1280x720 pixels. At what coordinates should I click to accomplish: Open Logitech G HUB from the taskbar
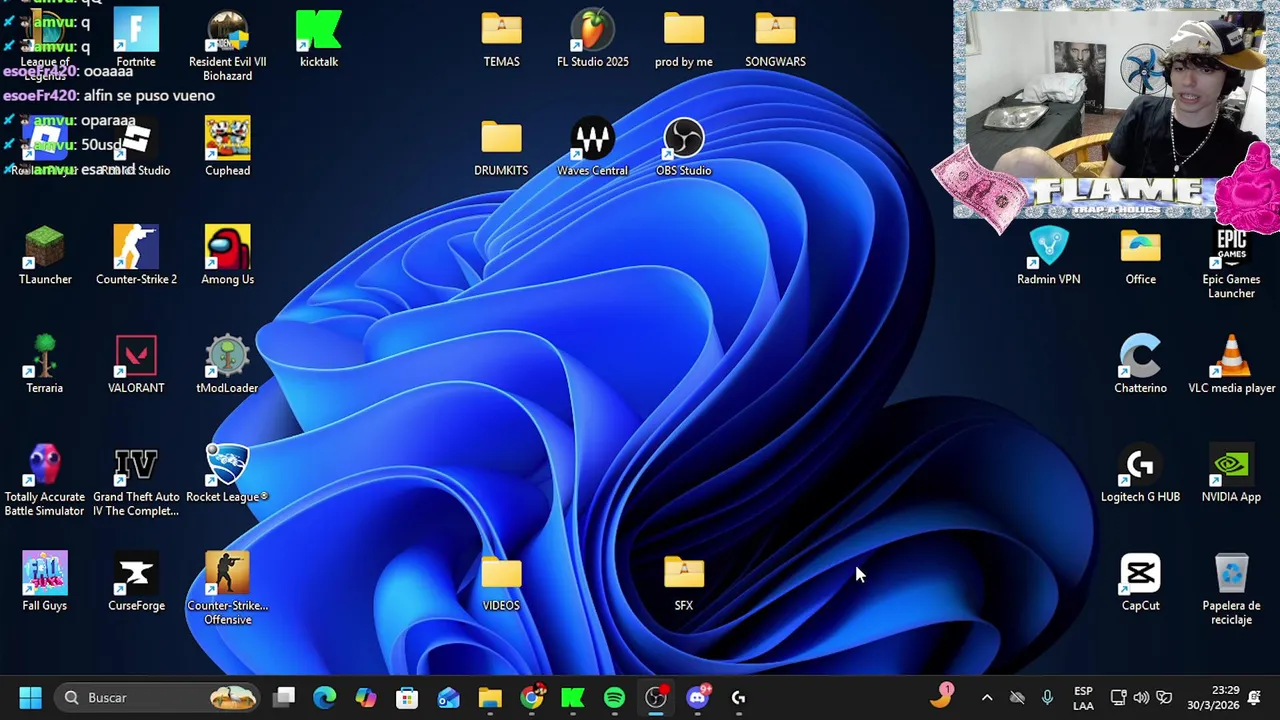point(739,698)
